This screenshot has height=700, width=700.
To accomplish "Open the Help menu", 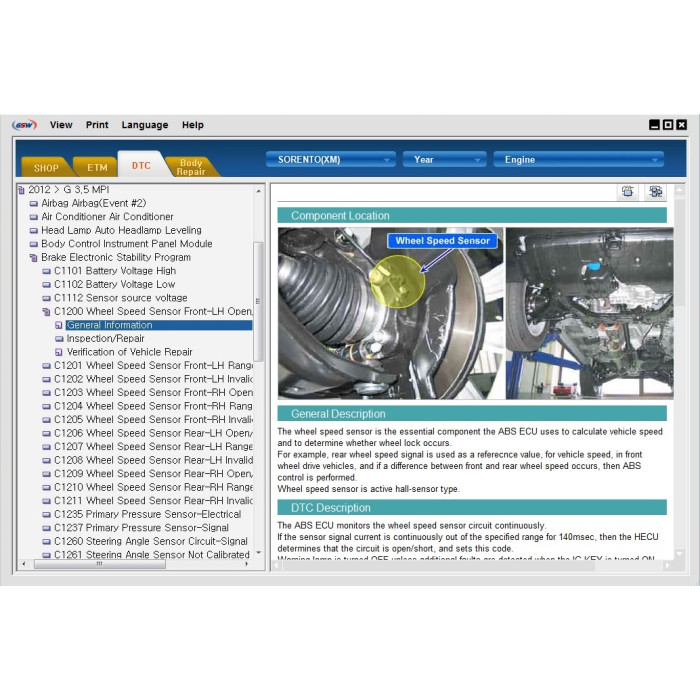I will click(x=192, y=125).
